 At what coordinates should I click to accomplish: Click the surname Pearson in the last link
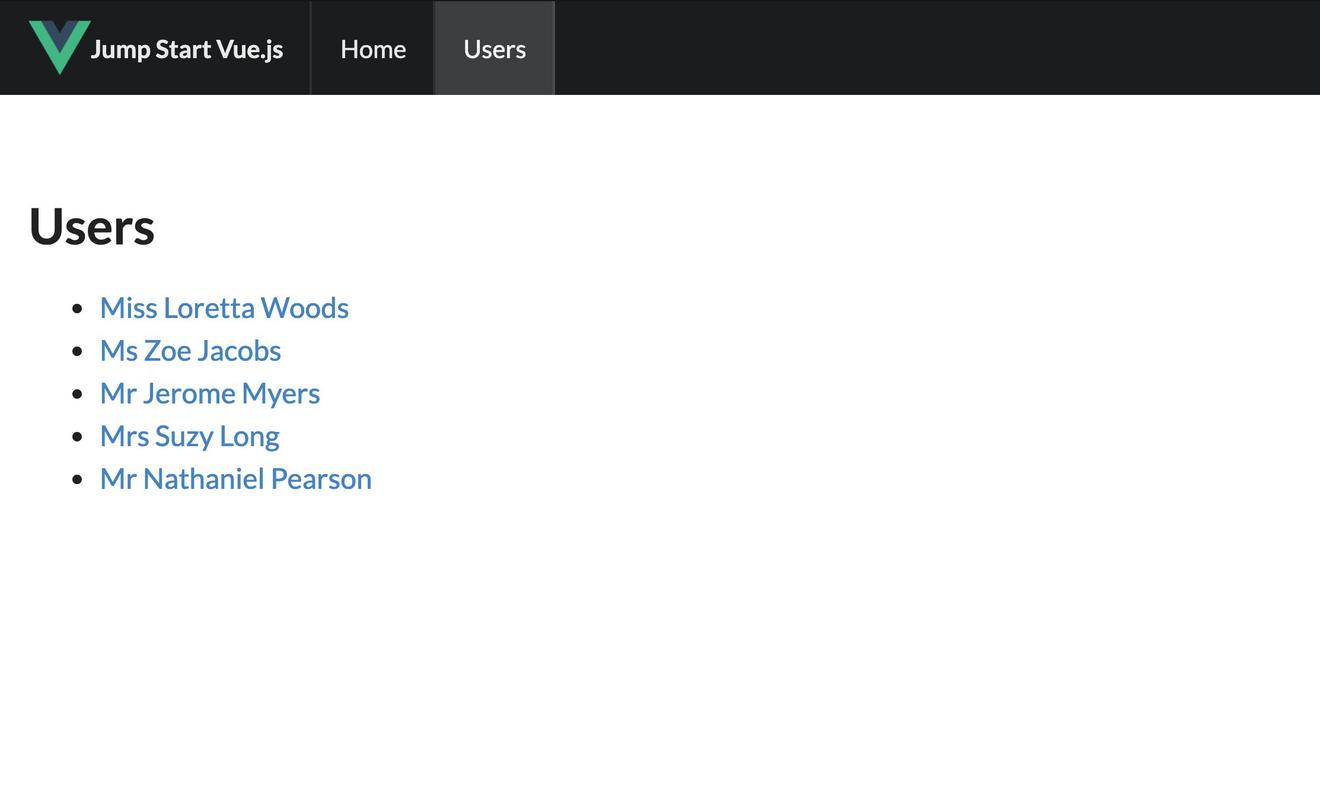click(321, 479)
